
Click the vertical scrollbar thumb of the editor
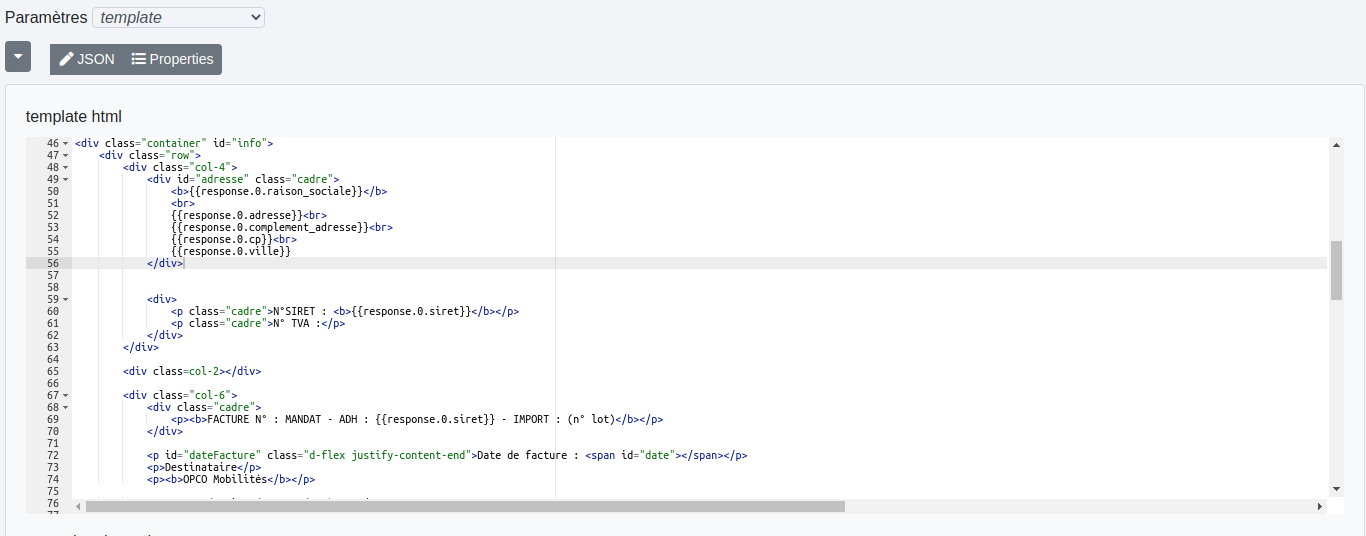pyautogui.click(x=1336, y=270)
